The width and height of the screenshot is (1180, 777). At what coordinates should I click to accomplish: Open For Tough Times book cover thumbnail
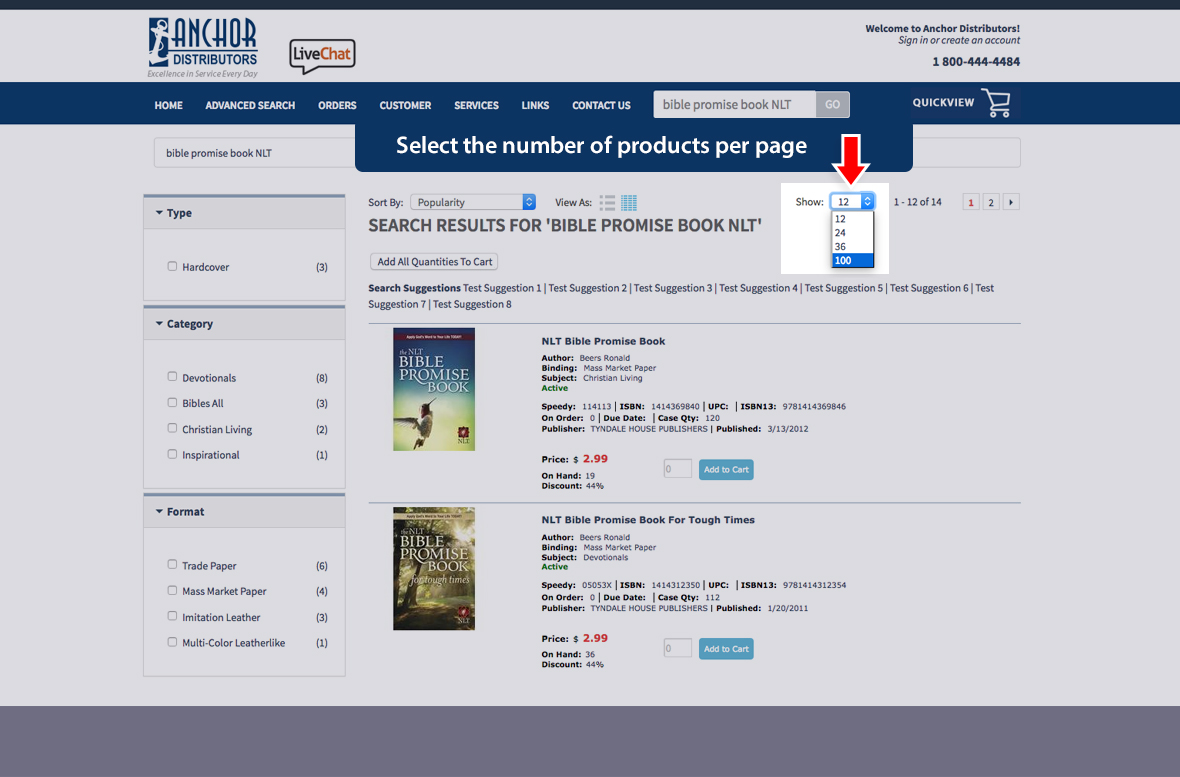click(433, 568)
